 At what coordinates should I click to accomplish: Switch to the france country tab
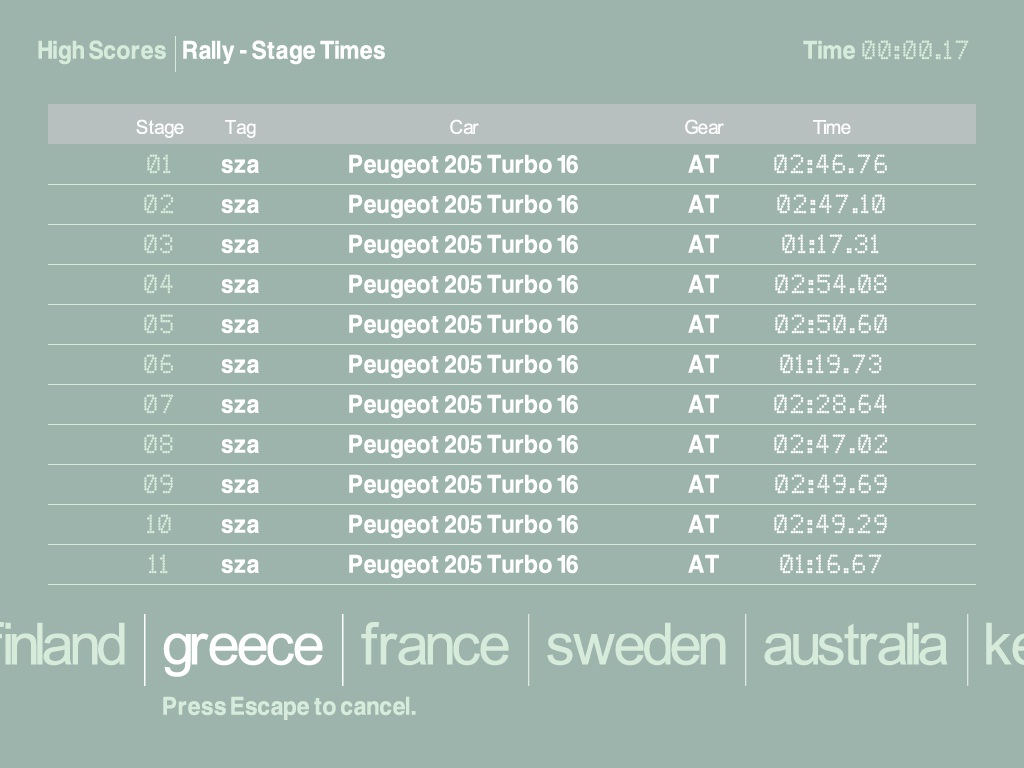pos(435,646)
